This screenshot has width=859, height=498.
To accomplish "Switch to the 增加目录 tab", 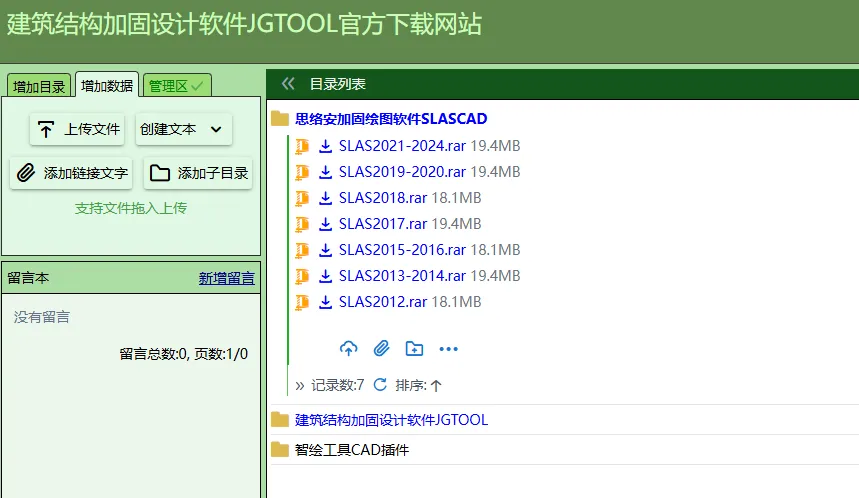I will point(39,86).
